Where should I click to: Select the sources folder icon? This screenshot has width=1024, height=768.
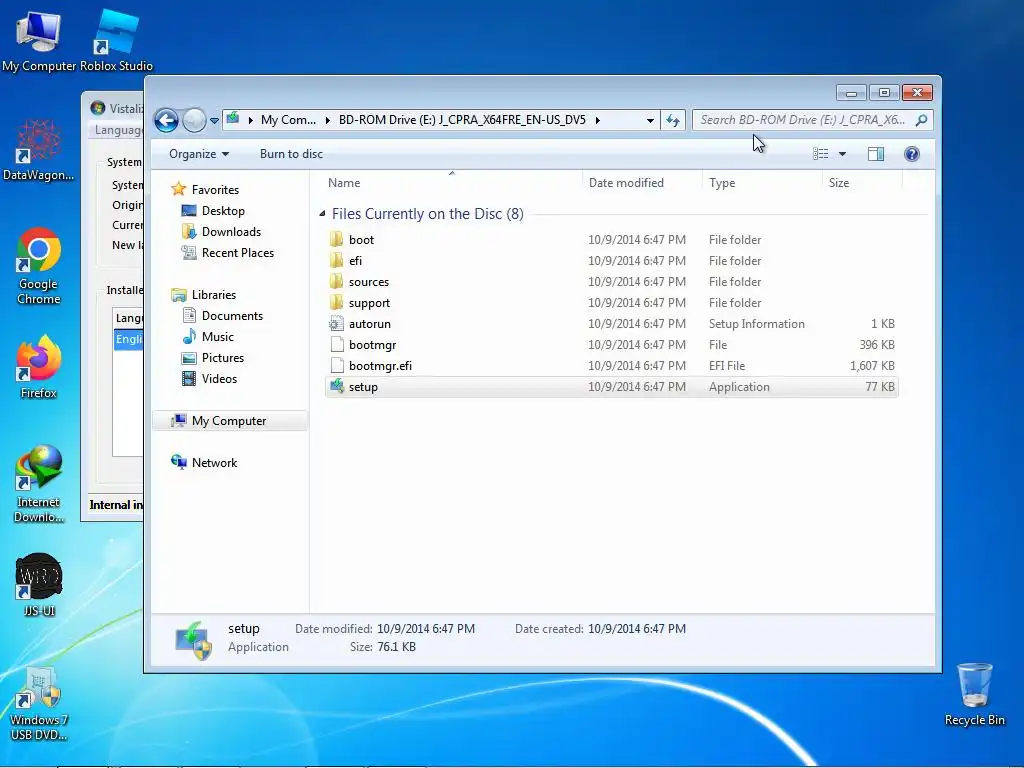coord(336,281)
